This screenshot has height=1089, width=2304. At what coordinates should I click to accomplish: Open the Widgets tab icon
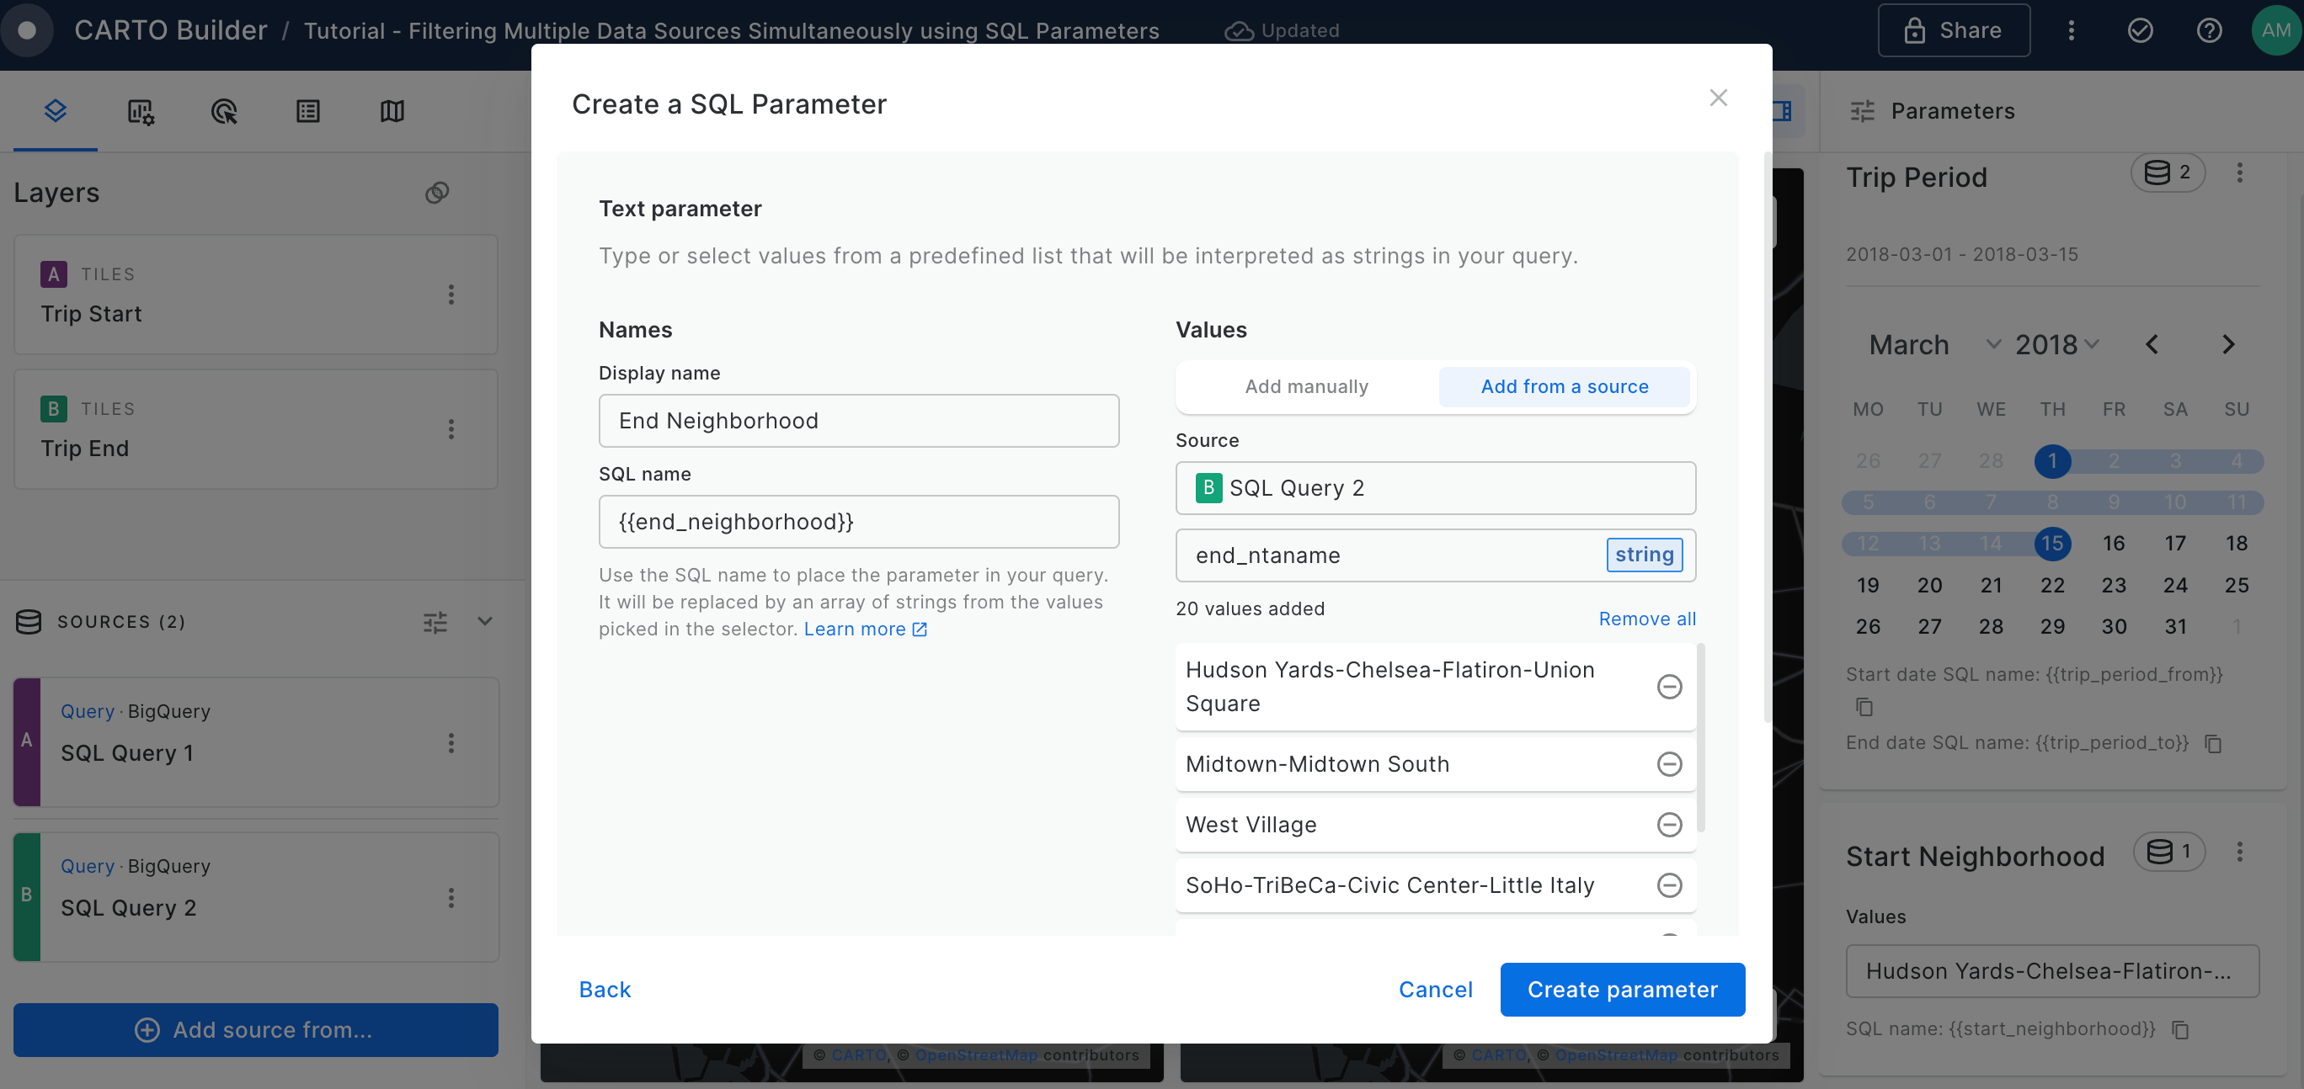[x=140, y=111]
